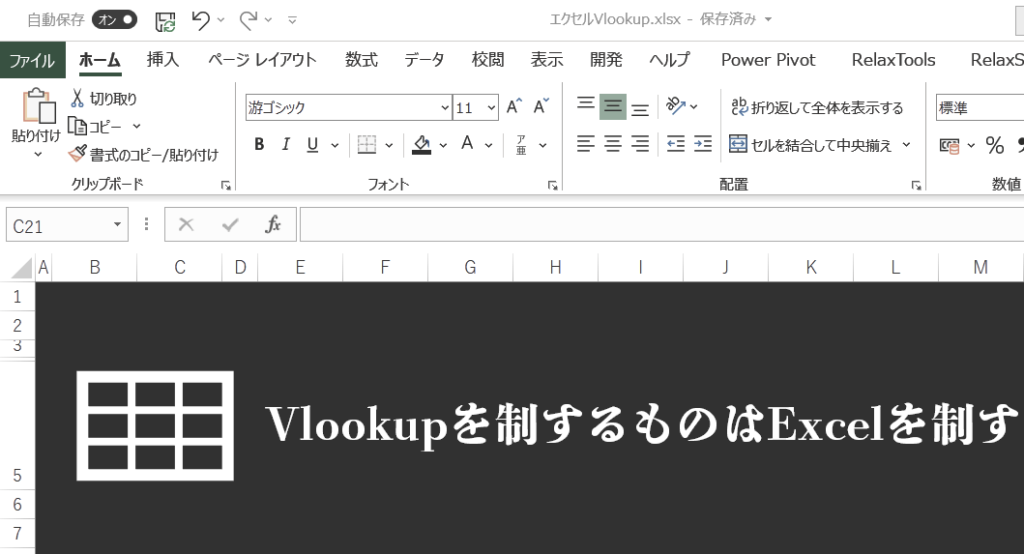The width and height of the screenshot is (1024, 554).
Task: Open the Redo history dropdown
Action: pos(268,20)
